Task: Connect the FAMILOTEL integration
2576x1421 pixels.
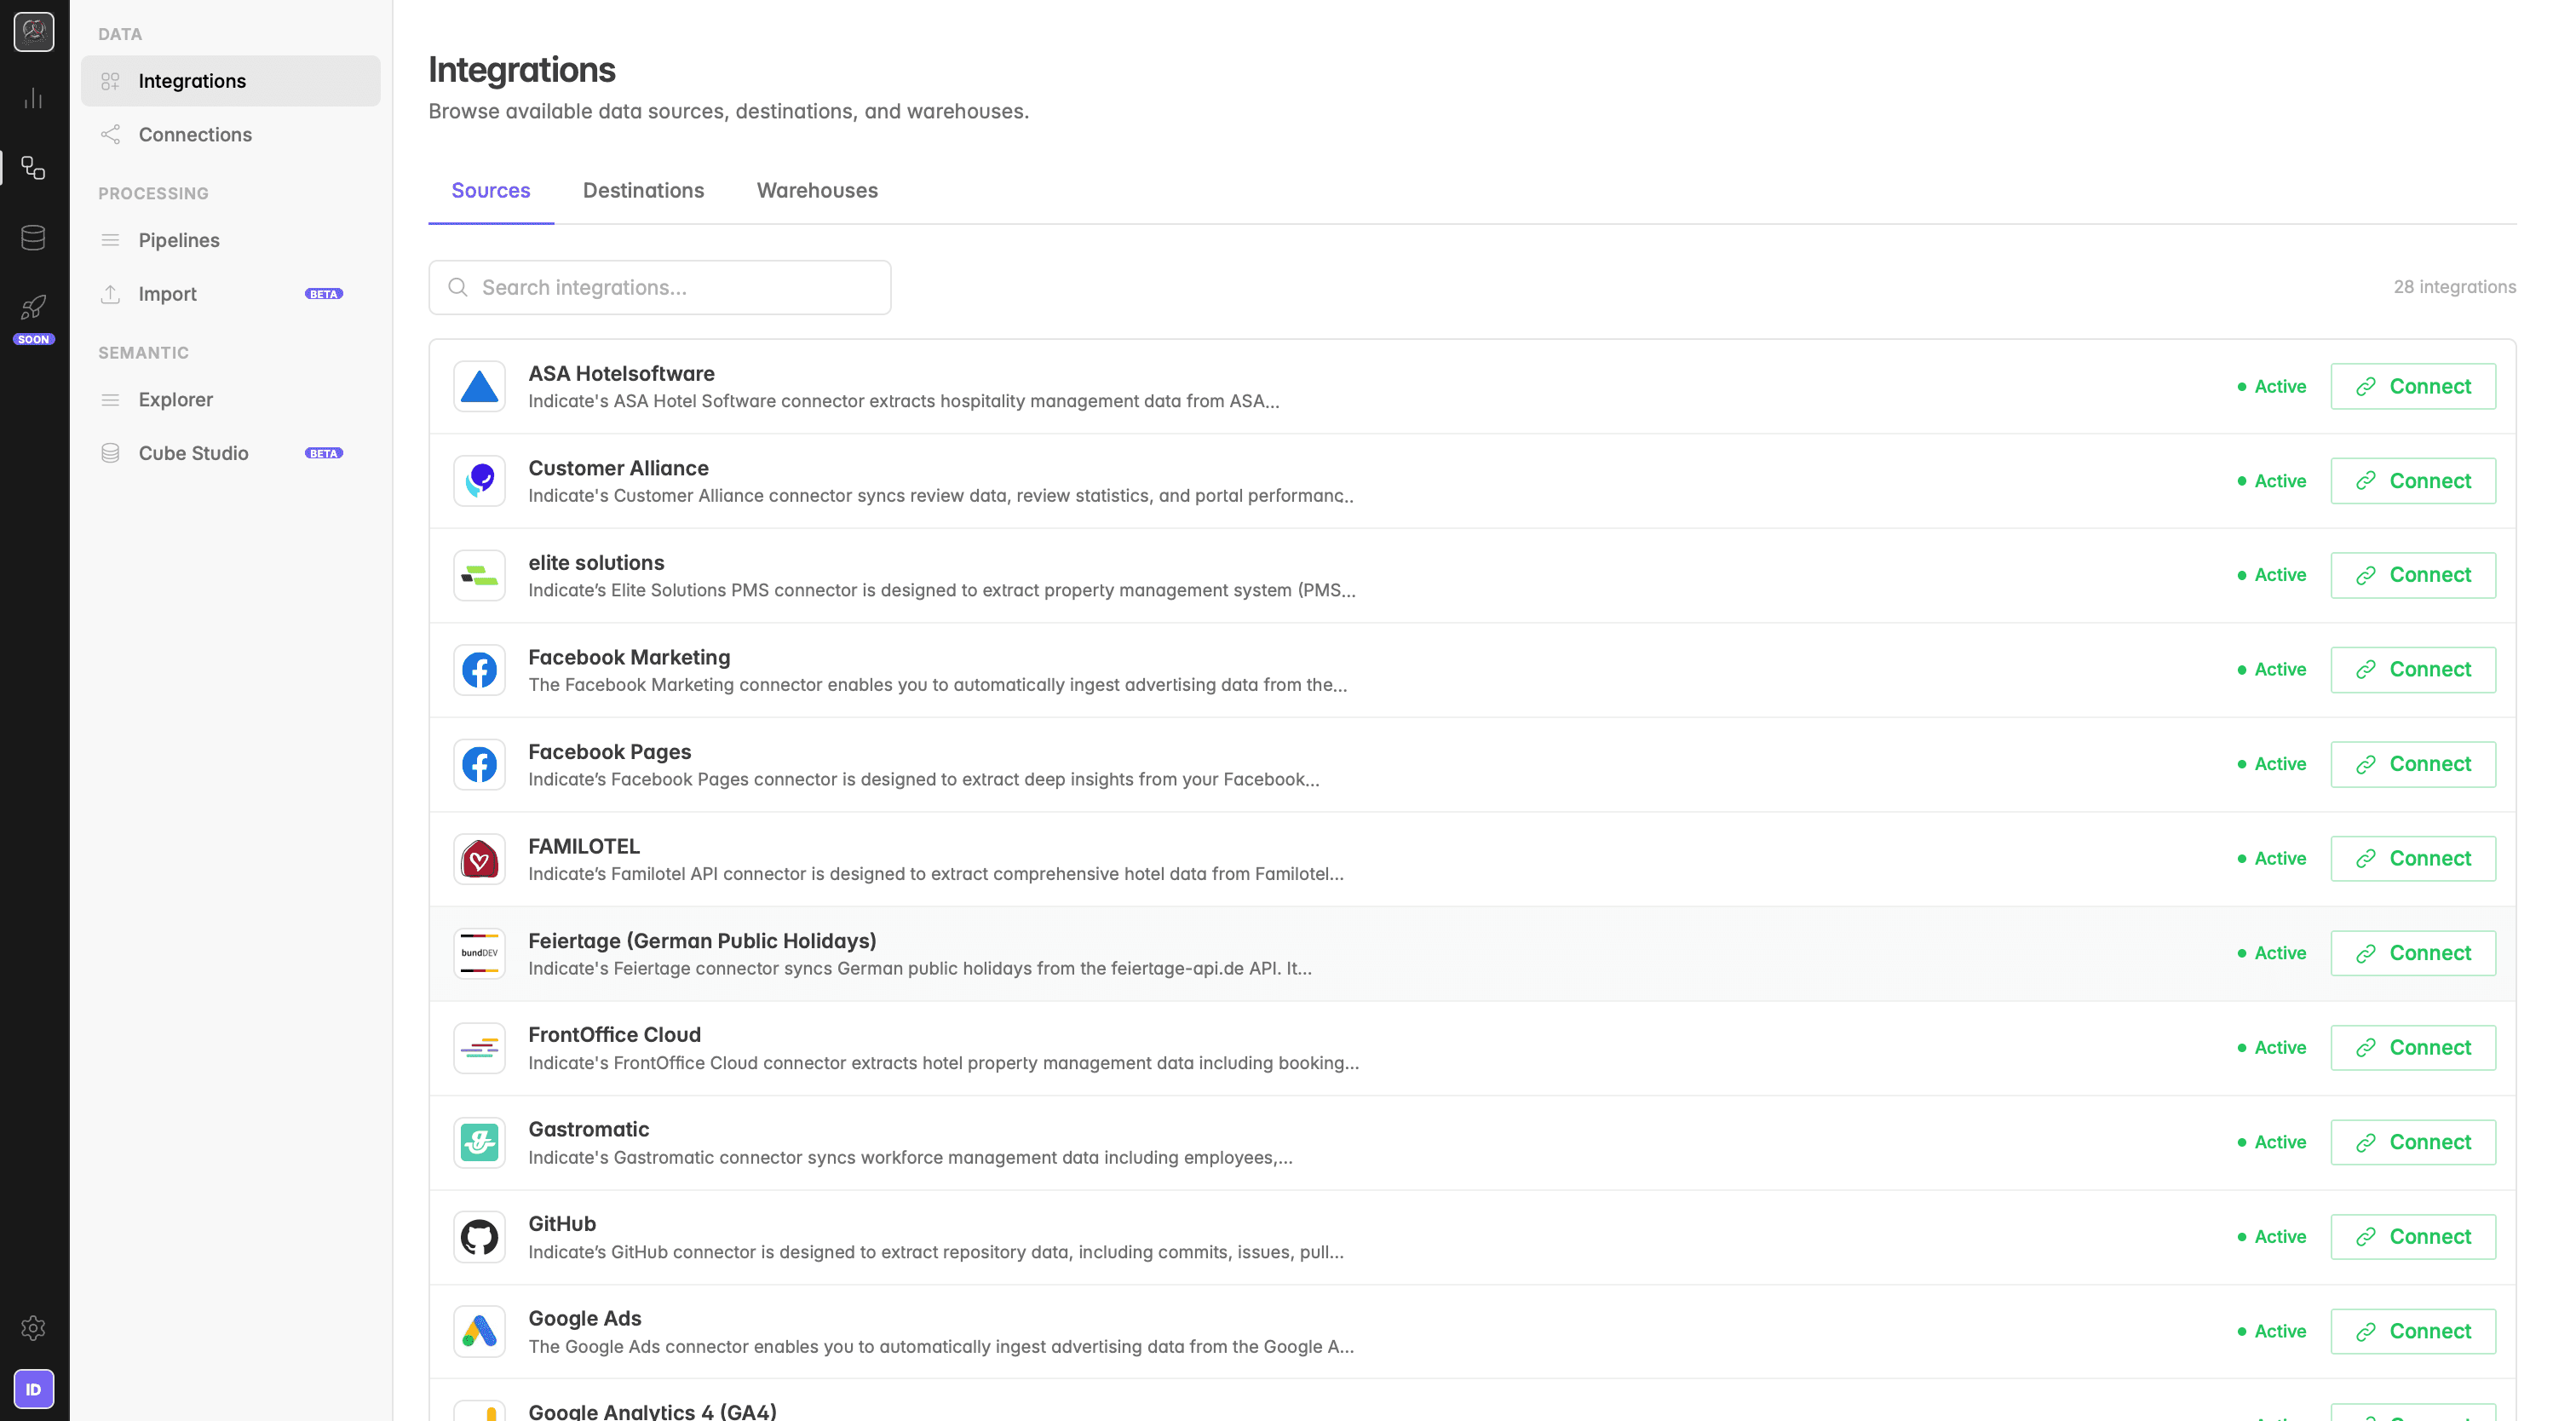Action: click(x=2413, y=859)
